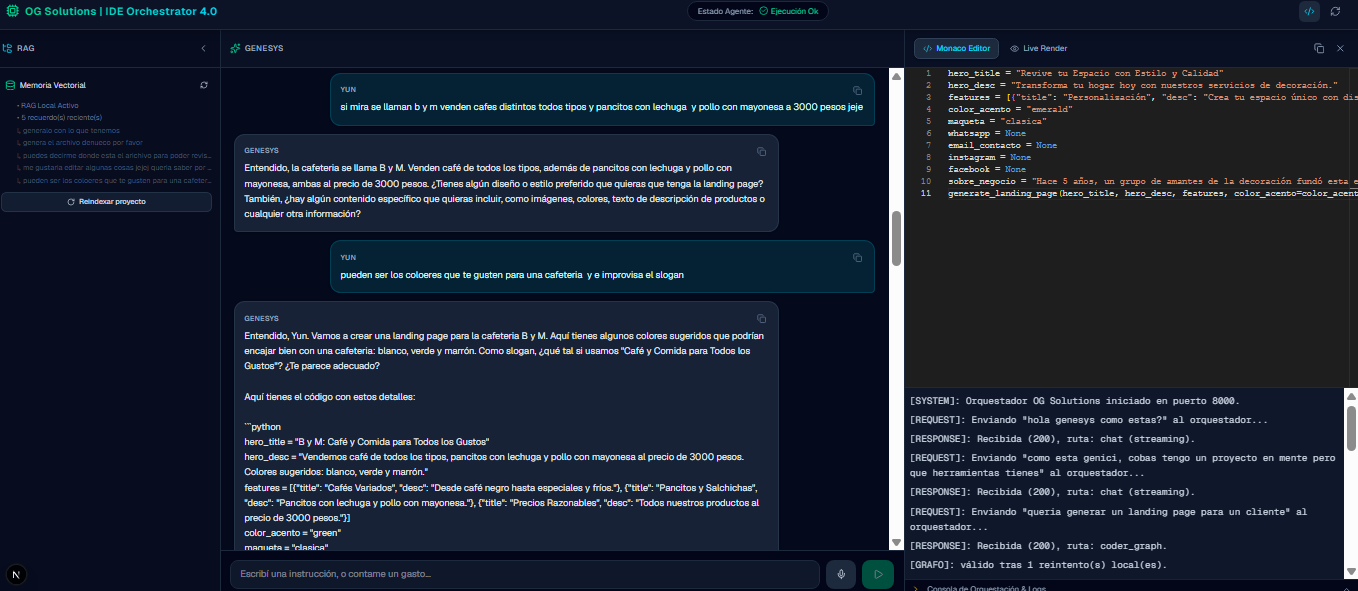Click editor line 1 hero_title
Image resolution: width=1358 pixels, height=591 pixels.
[1085, 73]
